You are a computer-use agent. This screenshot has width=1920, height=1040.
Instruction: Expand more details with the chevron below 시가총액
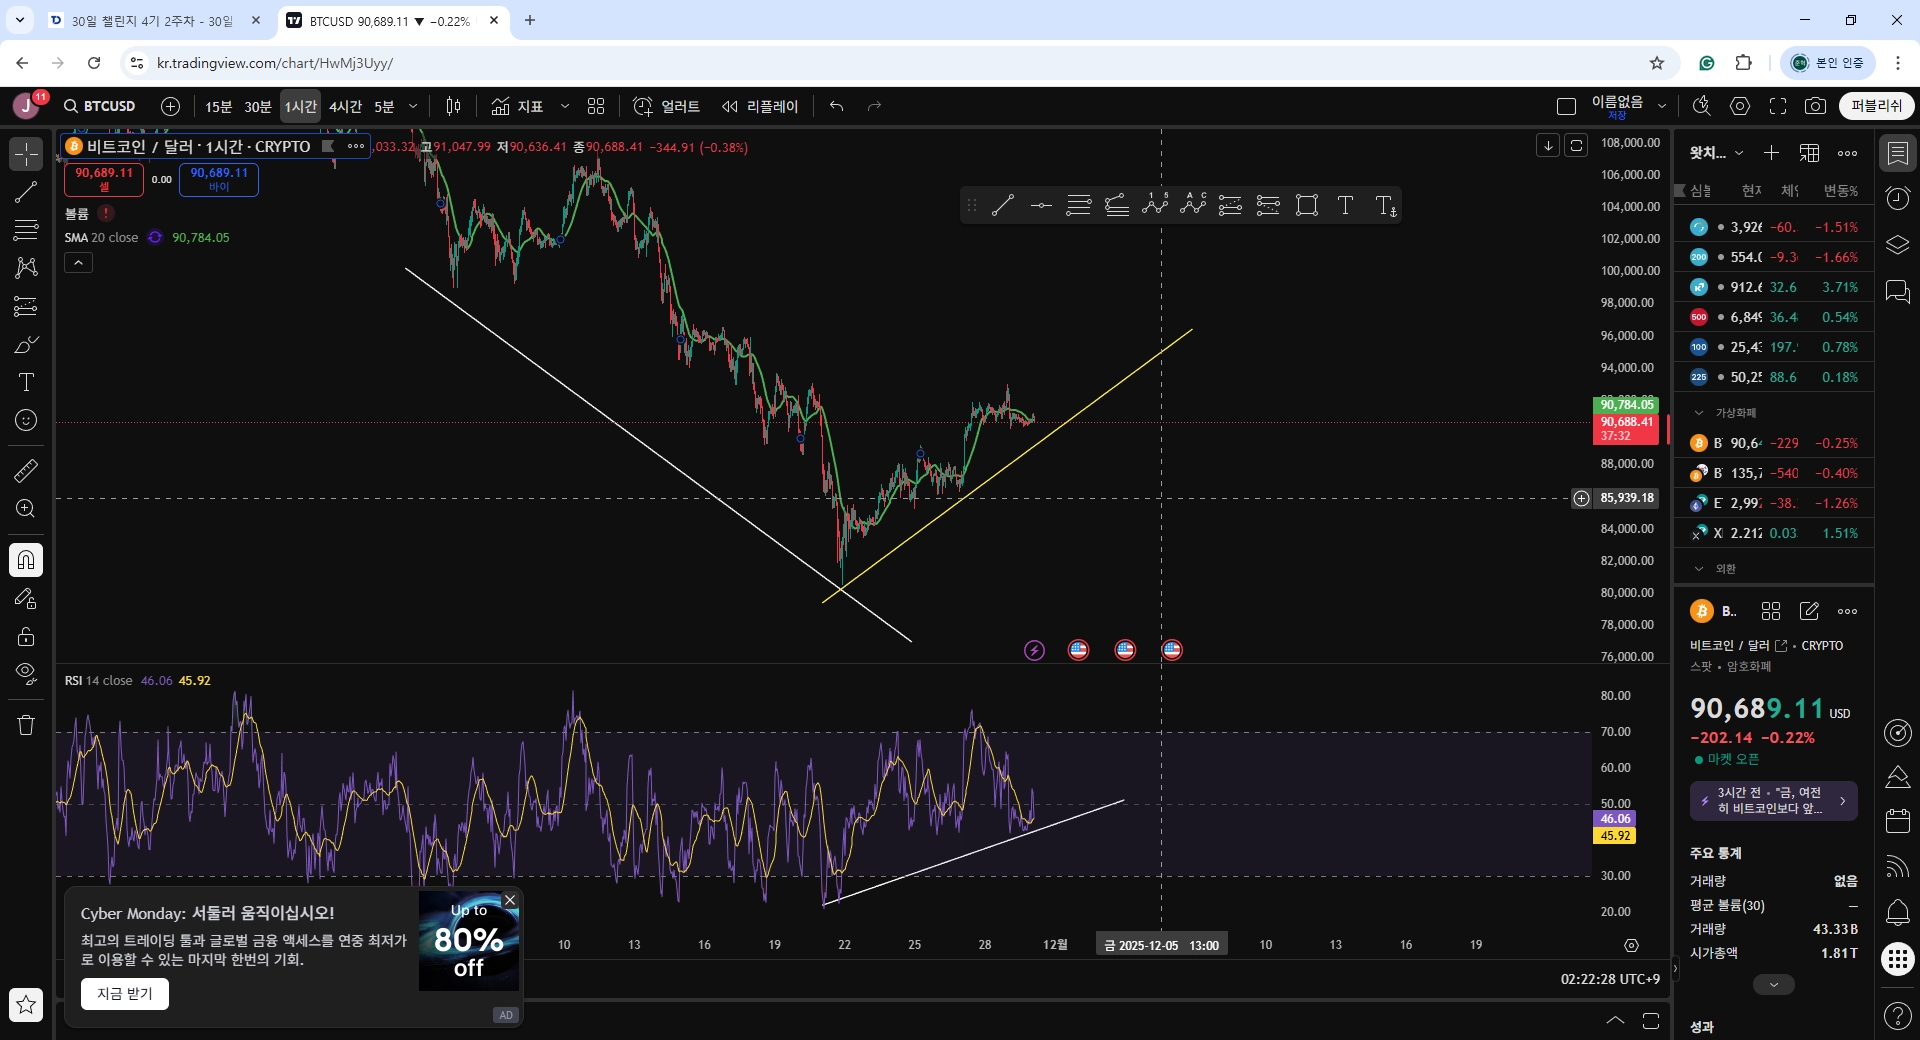click(x=1773, y=985)
